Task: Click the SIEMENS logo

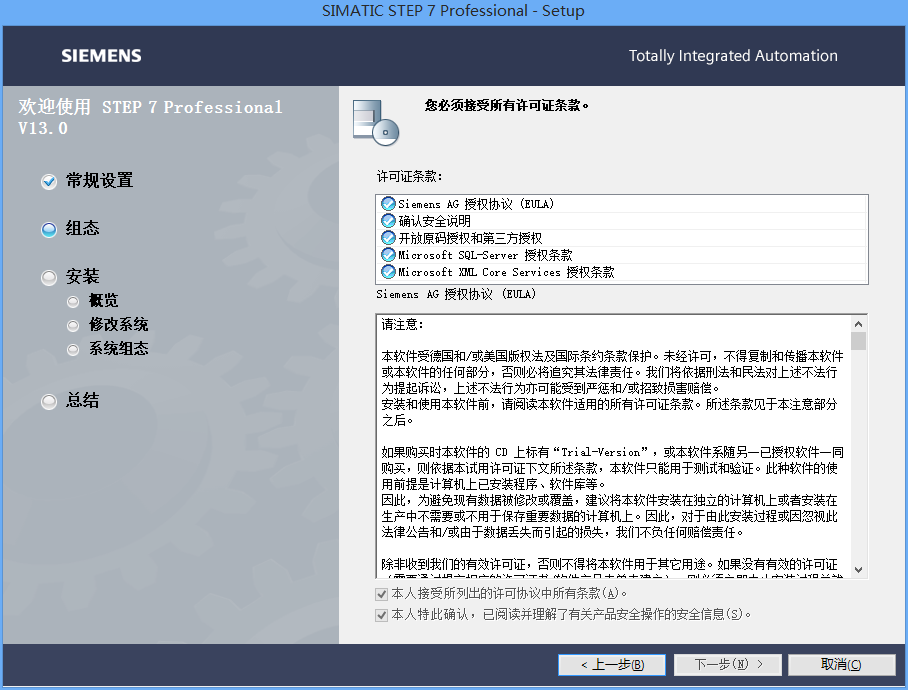Action: [101, 56]
